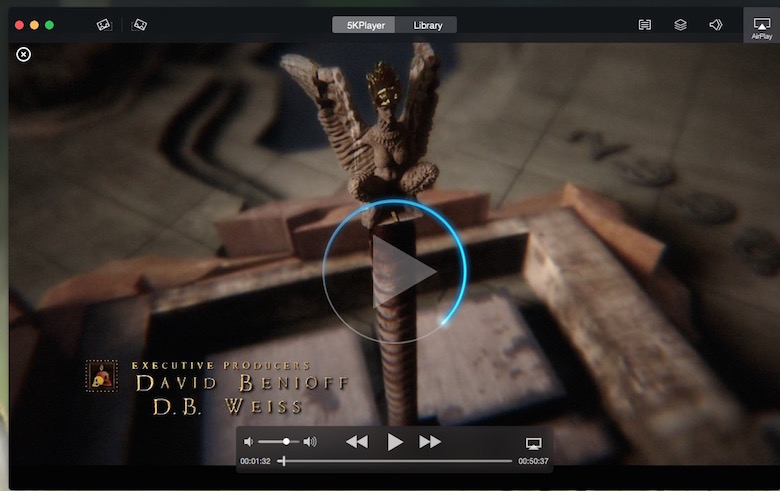Open the chapters list icon

click(645, 25)
